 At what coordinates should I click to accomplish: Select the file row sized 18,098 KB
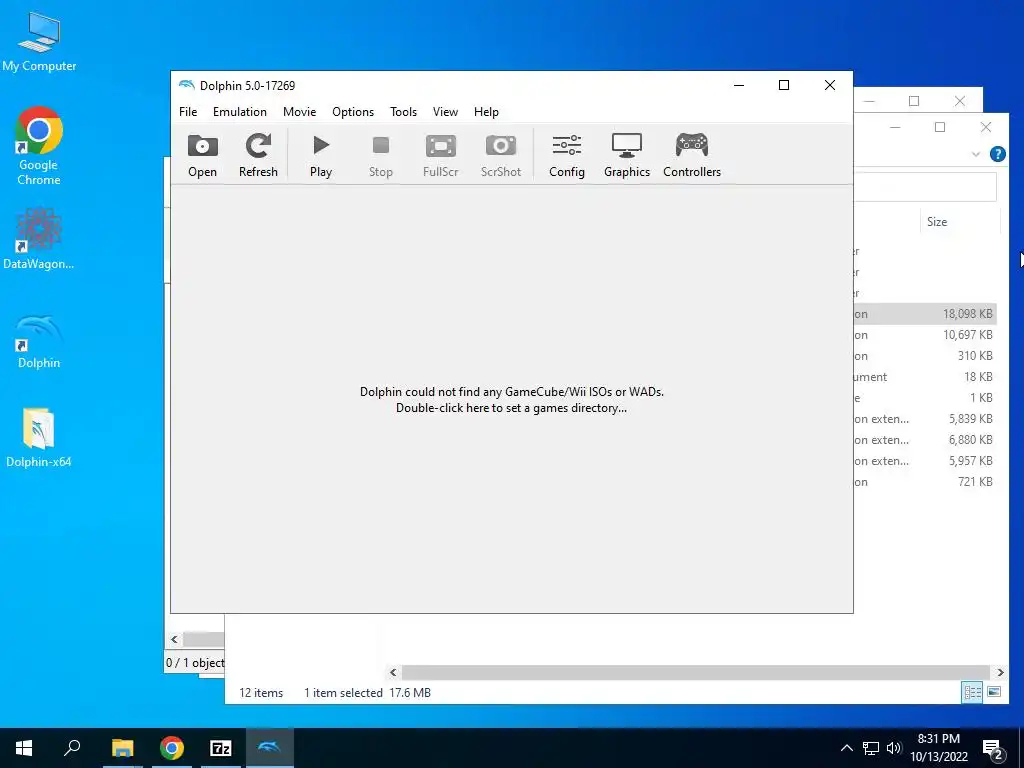click(926, 314)
